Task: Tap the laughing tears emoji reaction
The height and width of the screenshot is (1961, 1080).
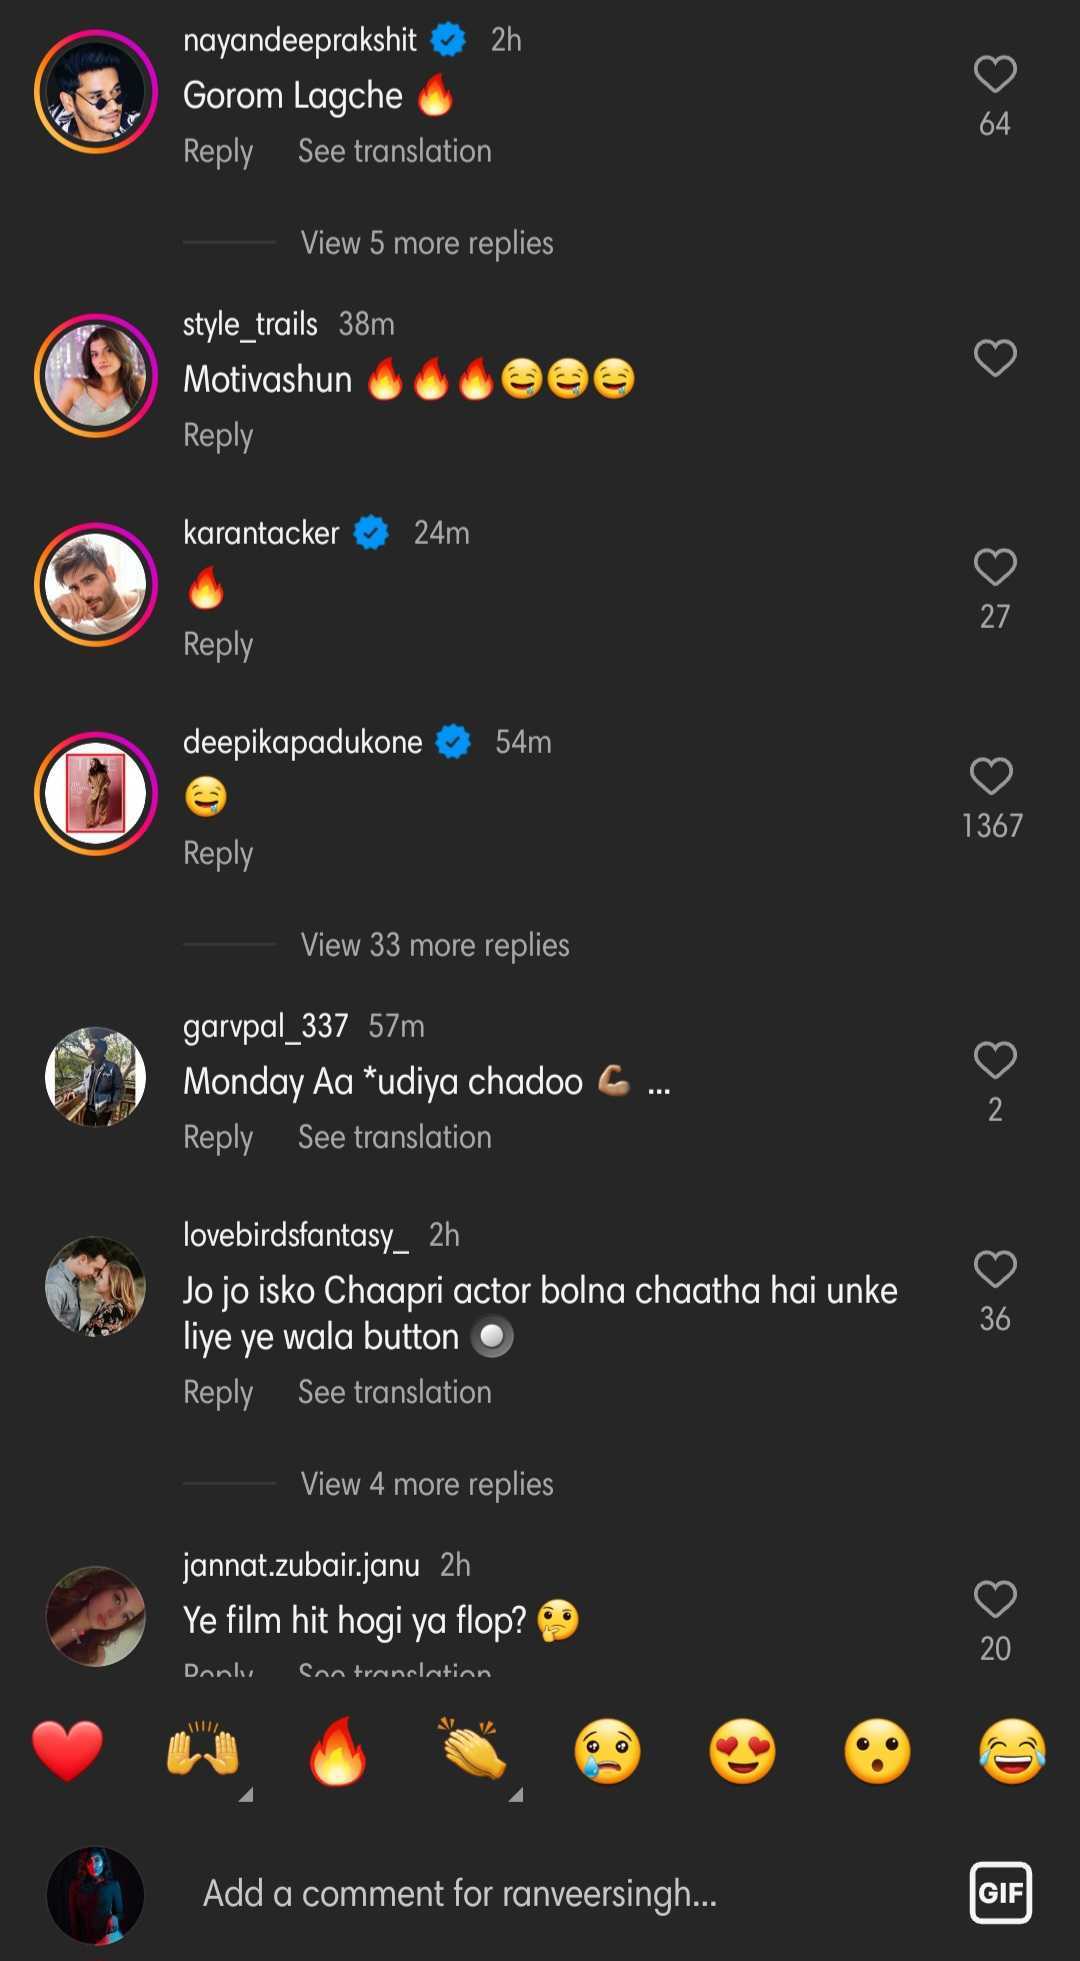Action: pos(1012,1752)
